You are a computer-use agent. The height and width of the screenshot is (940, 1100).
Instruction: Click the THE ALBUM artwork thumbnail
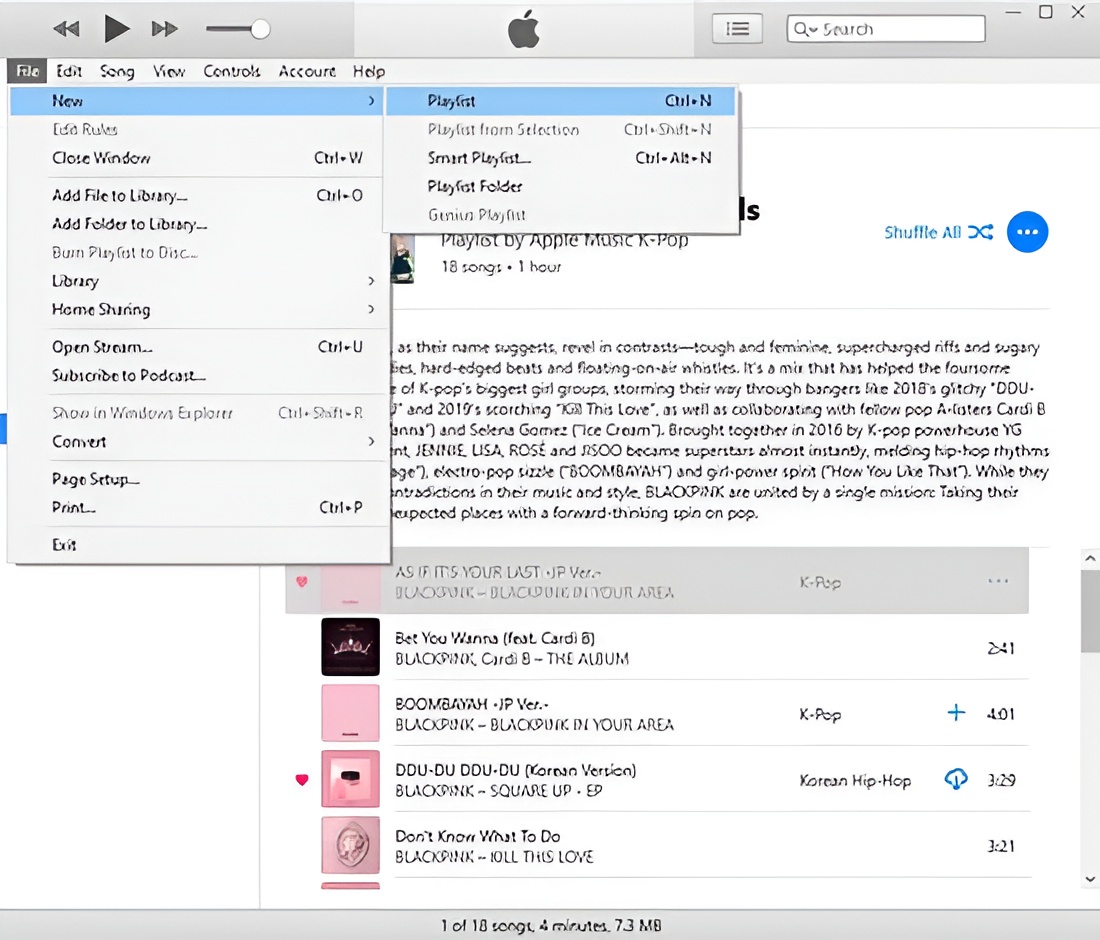pos(350,647)
